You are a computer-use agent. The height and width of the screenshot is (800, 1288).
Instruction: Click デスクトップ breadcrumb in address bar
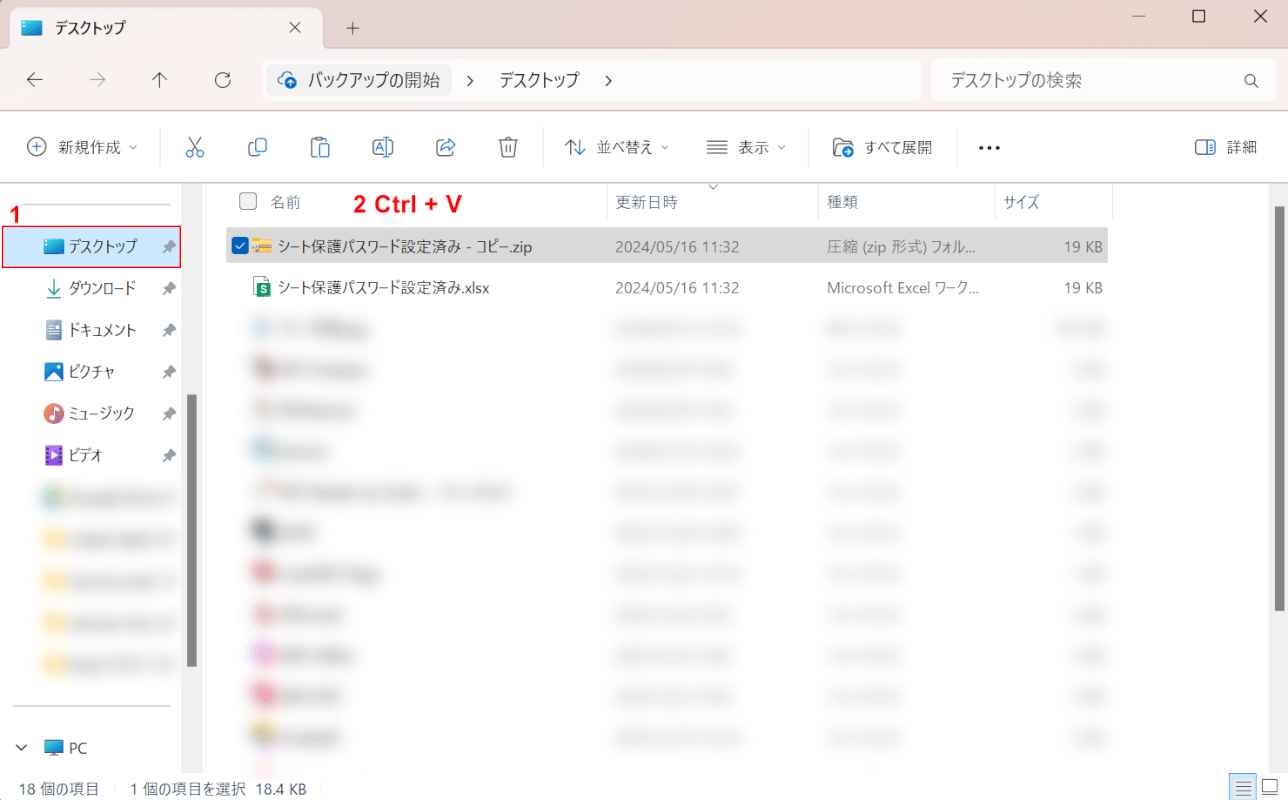[x=540, y=80]
